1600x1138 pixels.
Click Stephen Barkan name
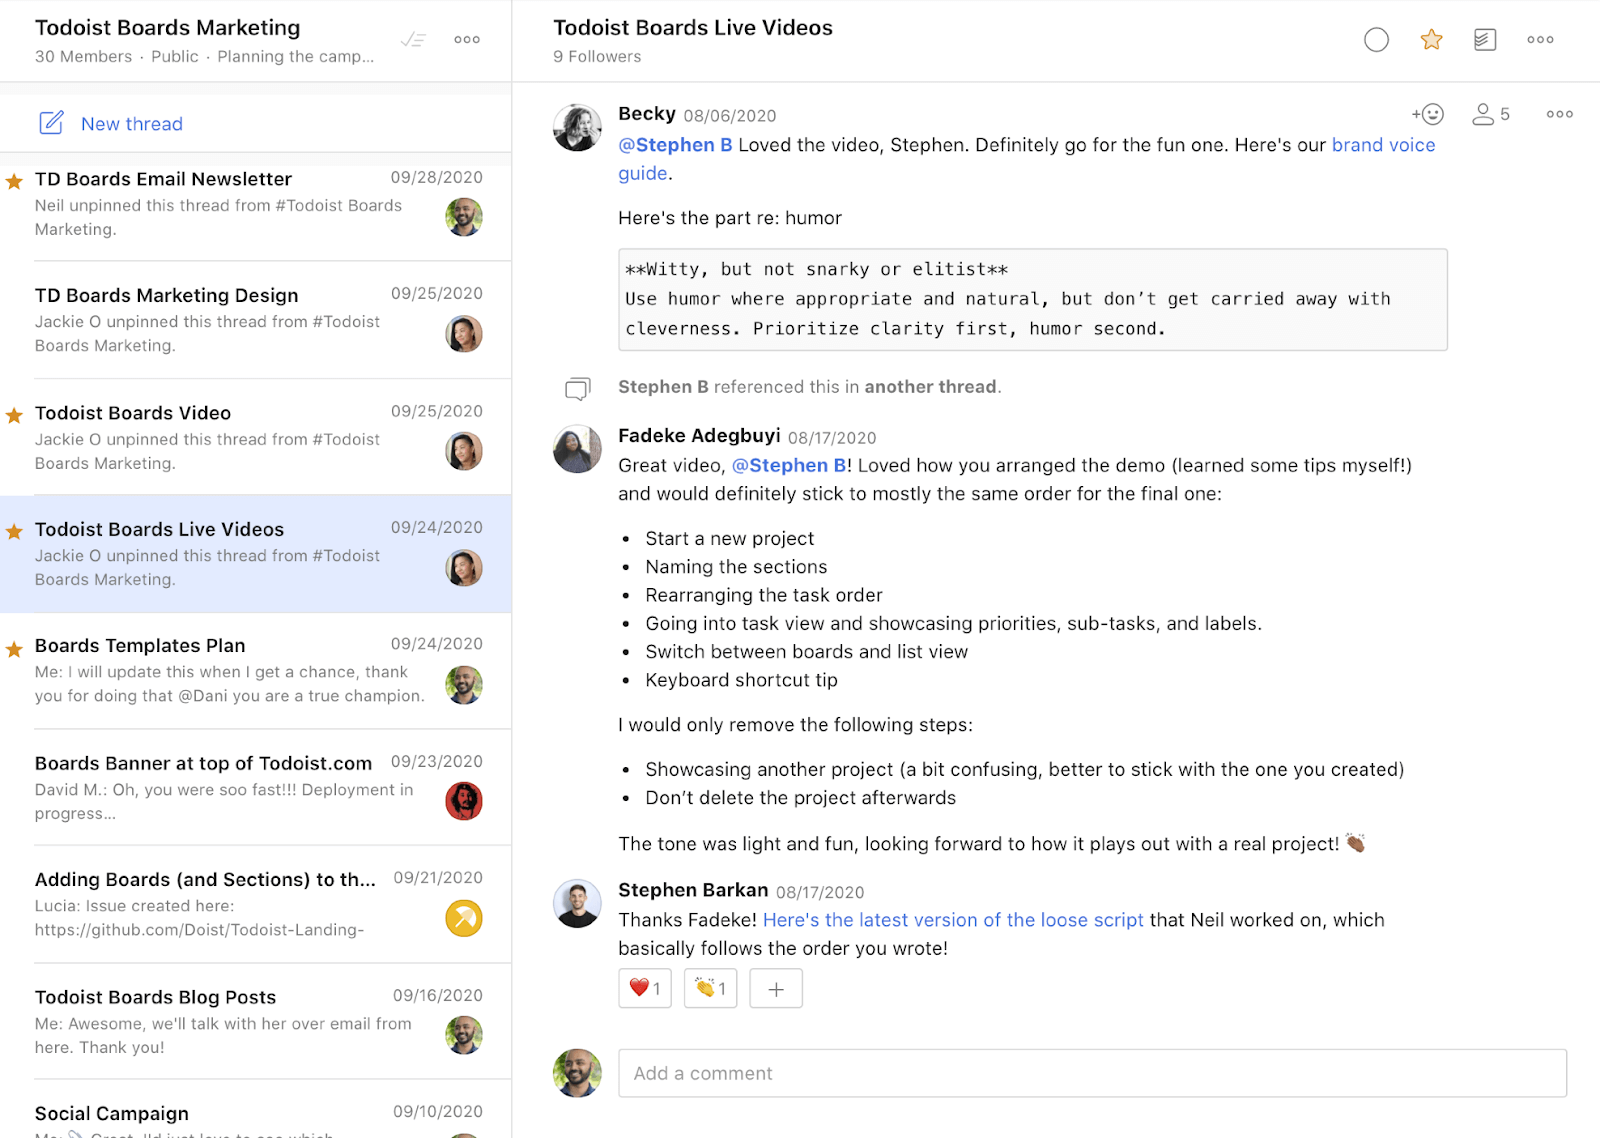[x=693, y=890]
